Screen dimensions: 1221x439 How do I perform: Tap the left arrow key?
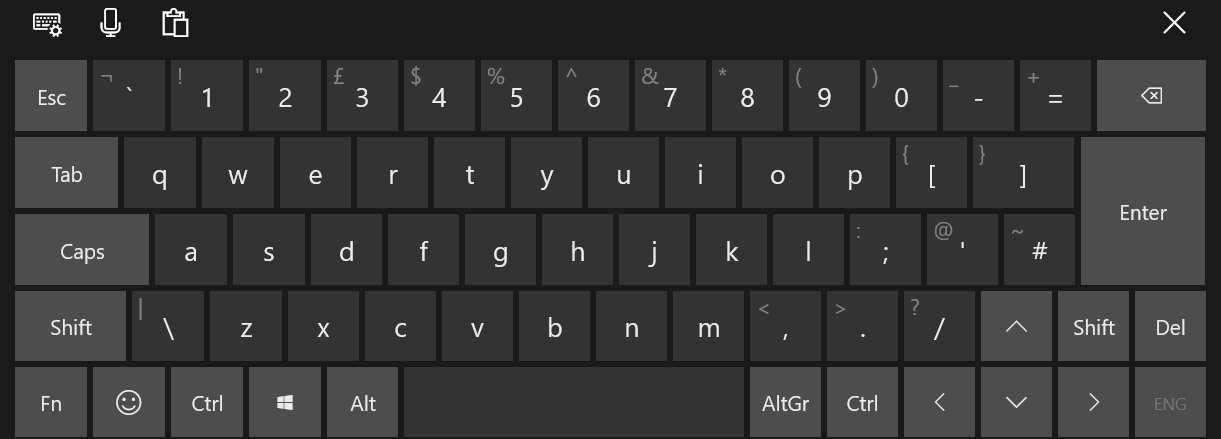tap(939, 403)
